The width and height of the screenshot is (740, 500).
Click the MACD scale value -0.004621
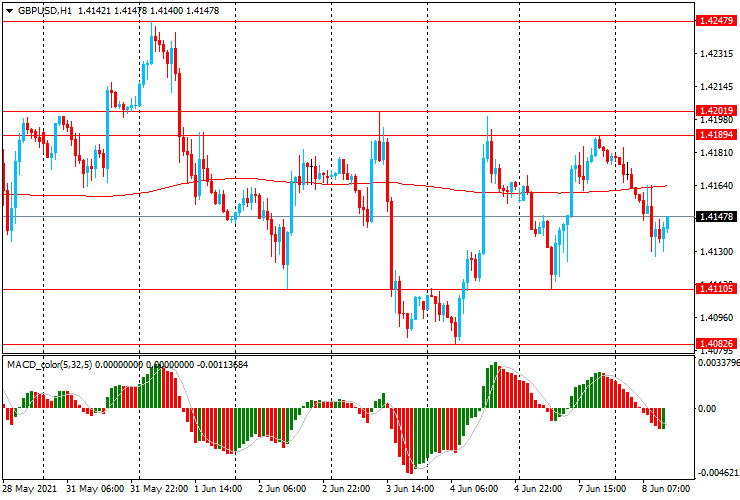click(x=718, y=471)
